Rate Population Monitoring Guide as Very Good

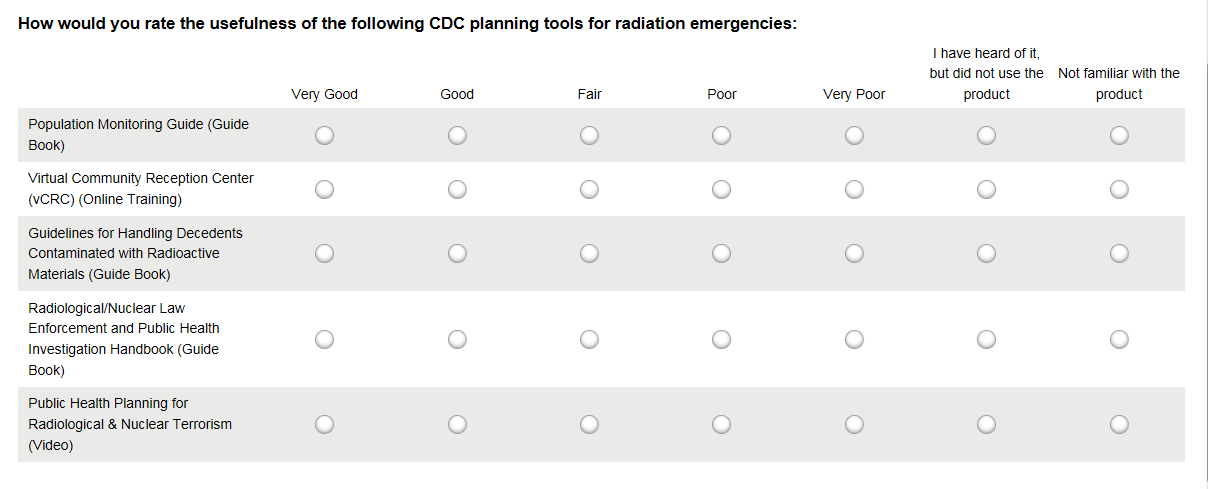pyautogui.click(x=324, y=135)
